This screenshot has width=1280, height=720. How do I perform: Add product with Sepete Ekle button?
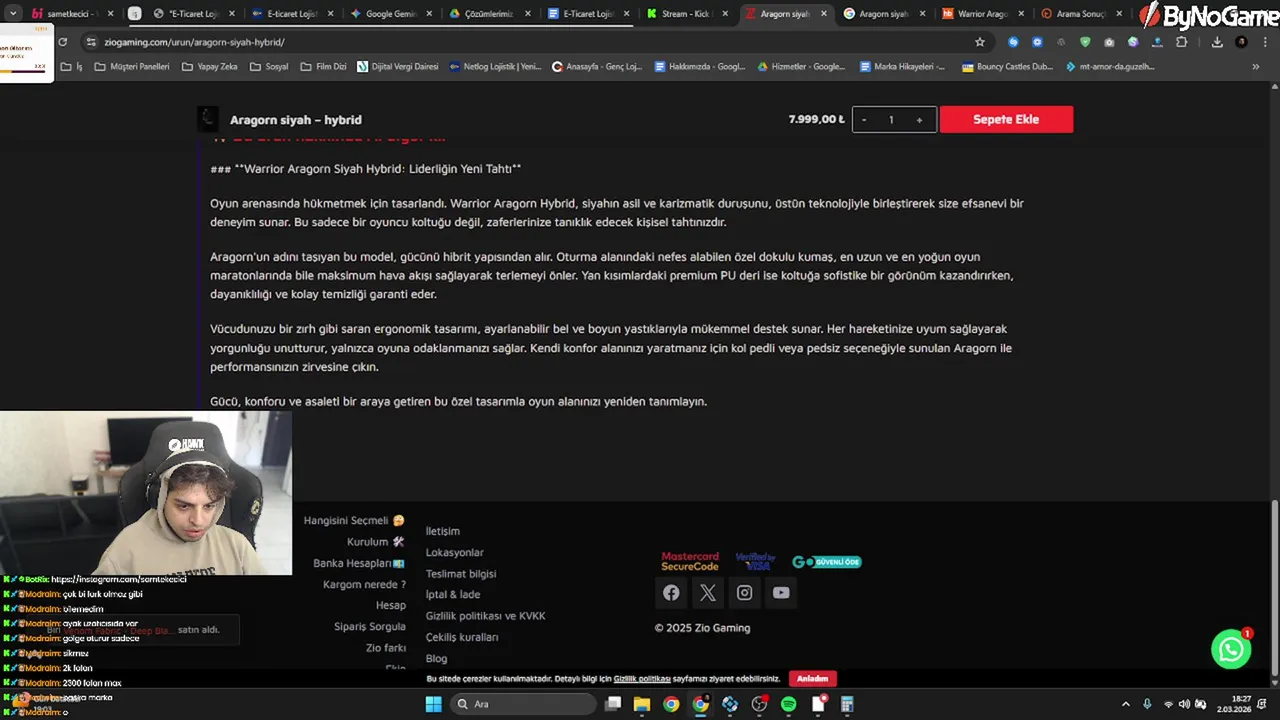coord(1006,119)
